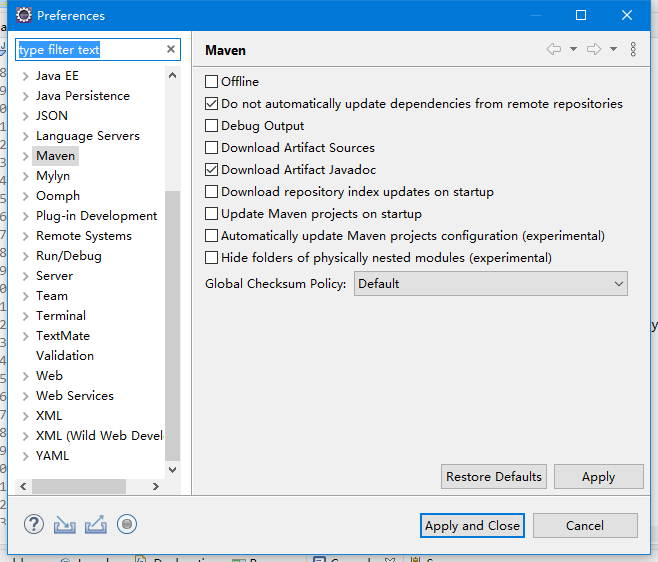Expand the Run/Debug node

pyautogui.click(x=26, y=256)
